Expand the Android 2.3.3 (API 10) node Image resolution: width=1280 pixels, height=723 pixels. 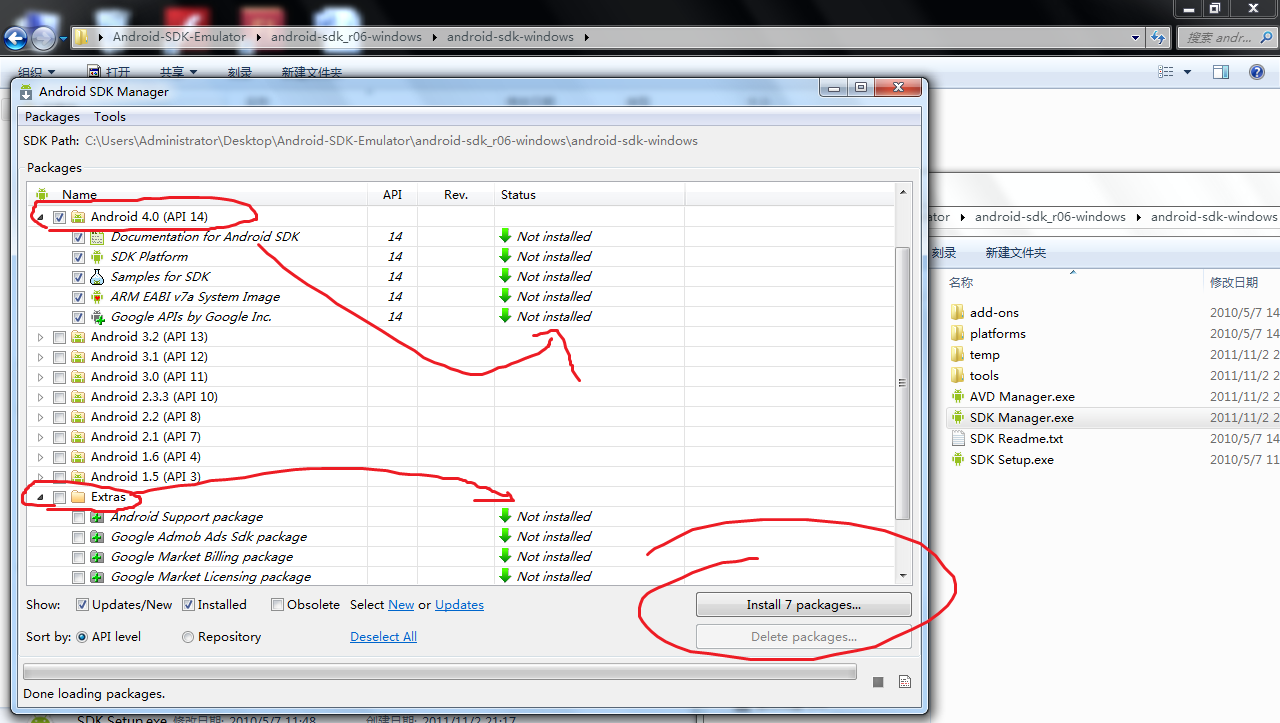[x=40, y=397]
